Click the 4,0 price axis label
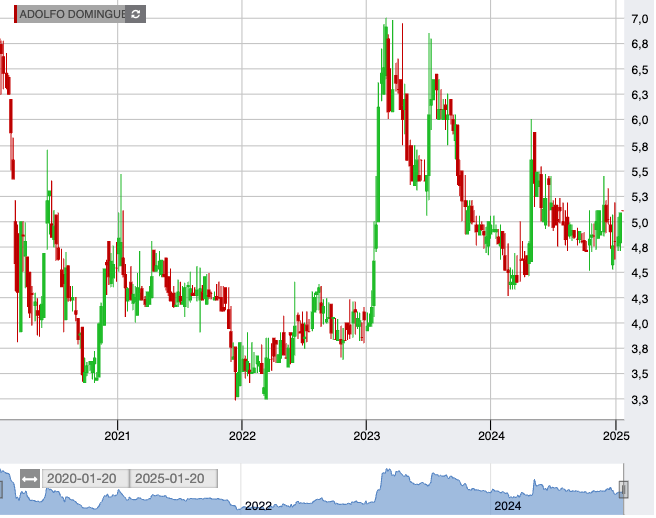 640,324
